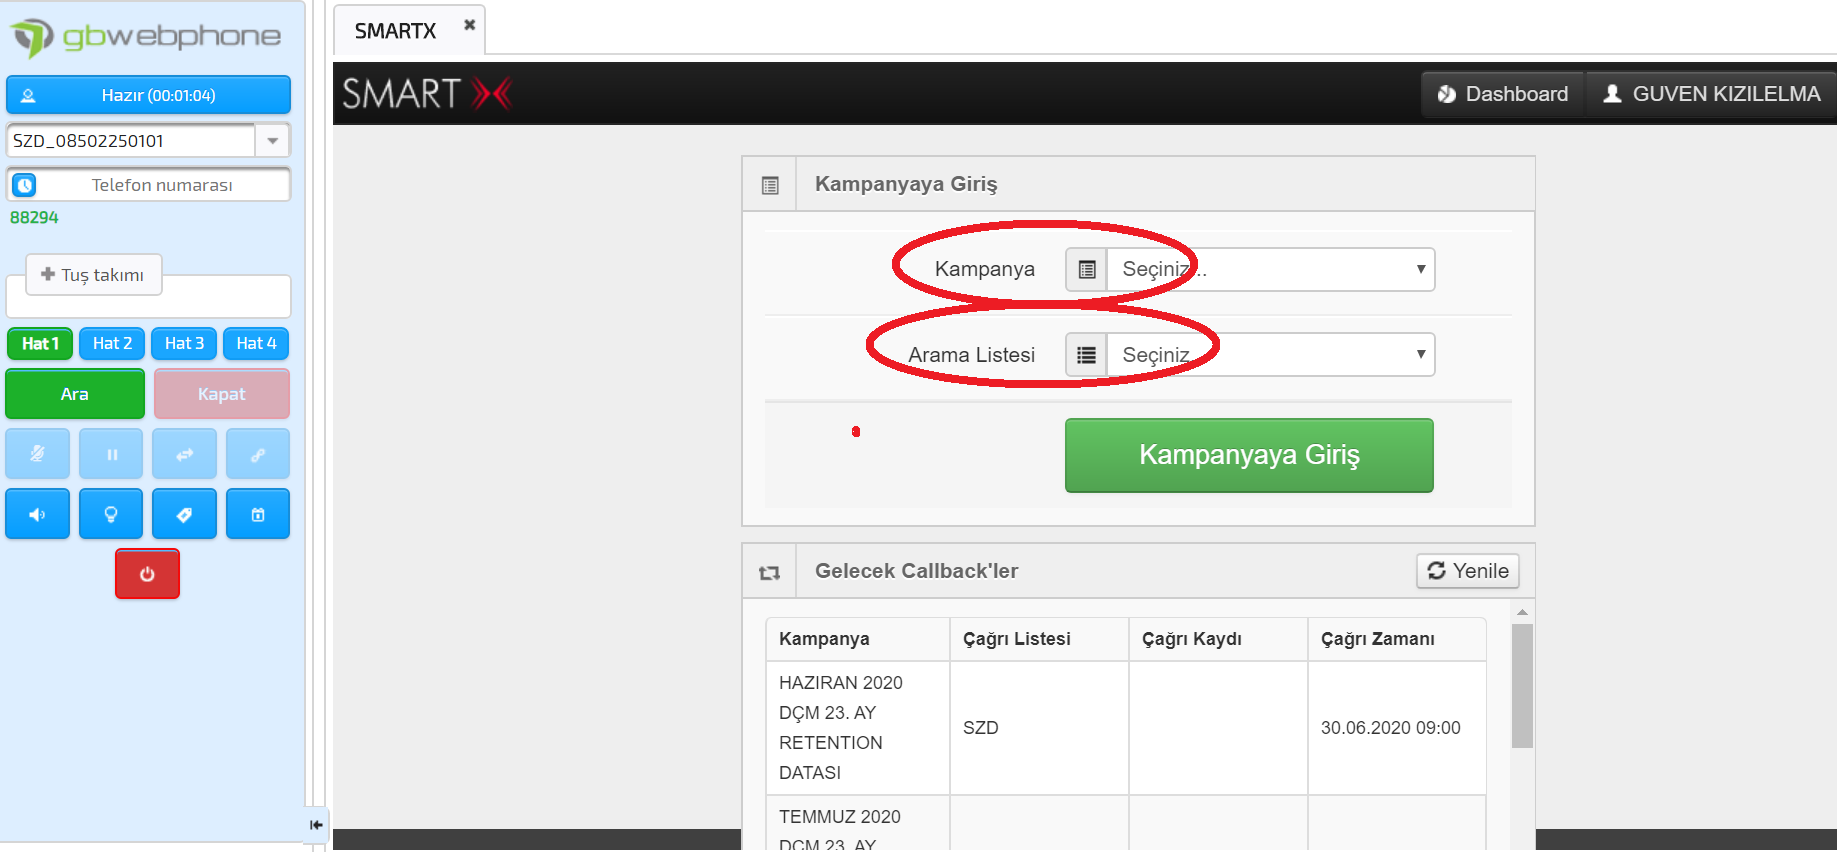The height and width of the screenshot is (852, 1837).
Task: Close the SMARTX tab
Action: [469, 25]
